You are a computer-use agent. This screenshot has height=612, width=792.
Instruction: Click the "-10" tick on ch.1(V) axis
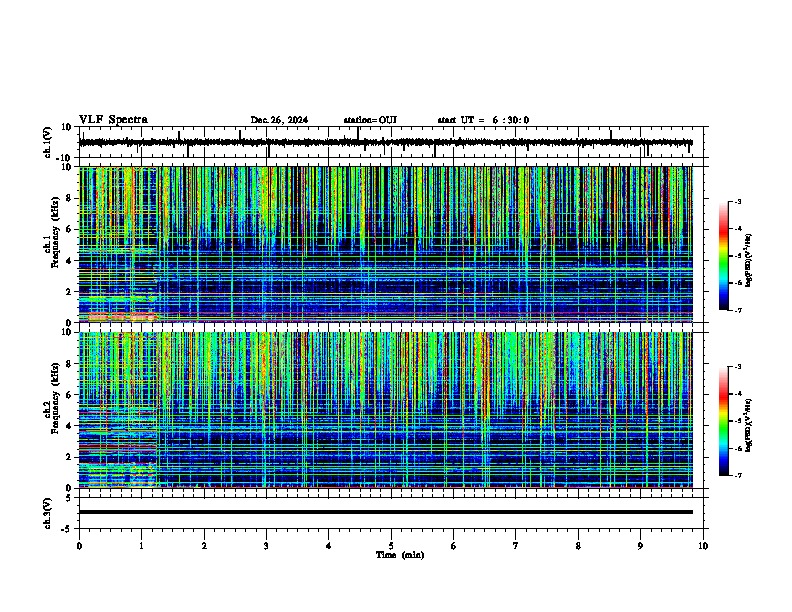65,158
